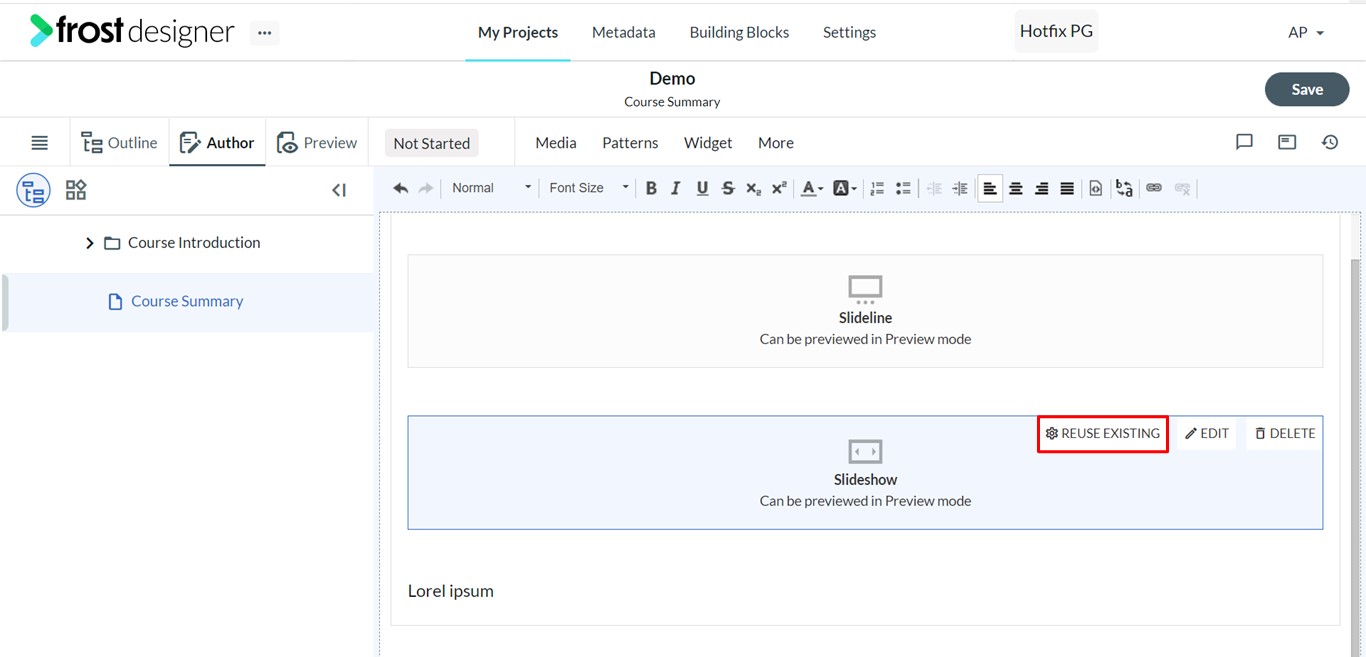This screenshot has width=1366, height=657.
Task: Click the undo arrow in editor toolbar
Action: [x=401, y=188]
